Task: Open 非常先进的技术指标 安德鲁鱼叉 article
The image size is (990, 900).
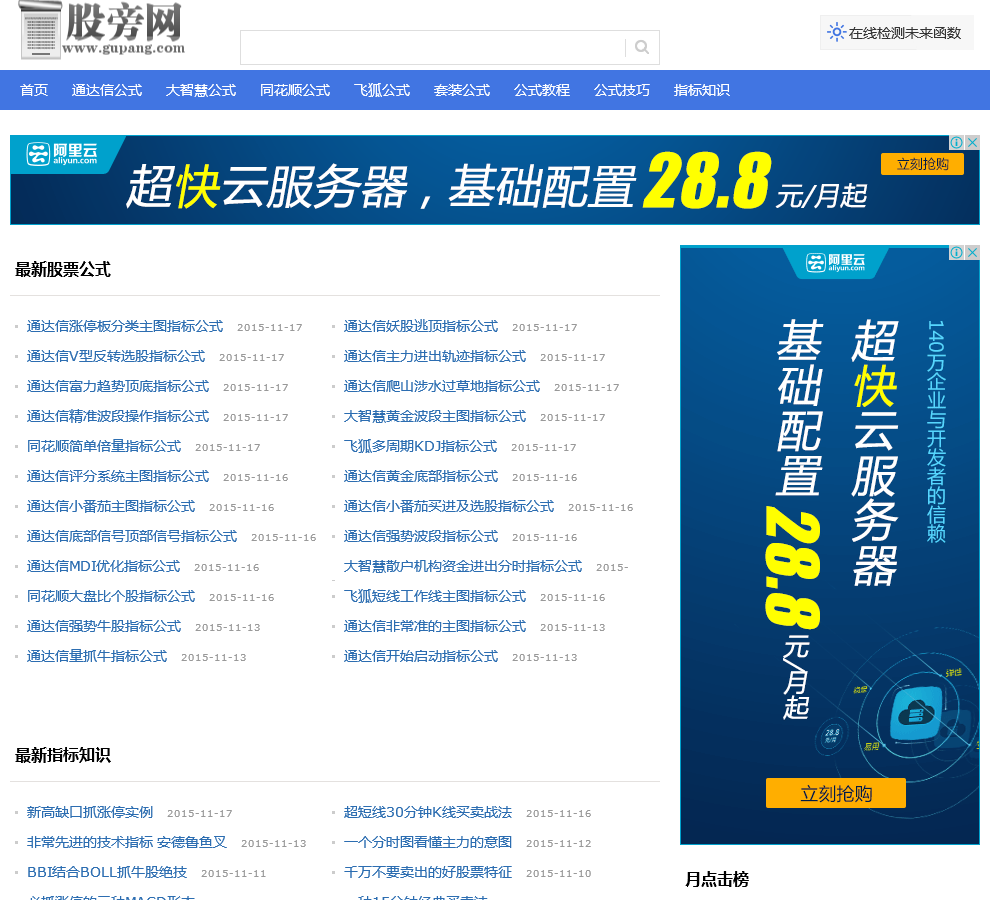Action: 127,843
